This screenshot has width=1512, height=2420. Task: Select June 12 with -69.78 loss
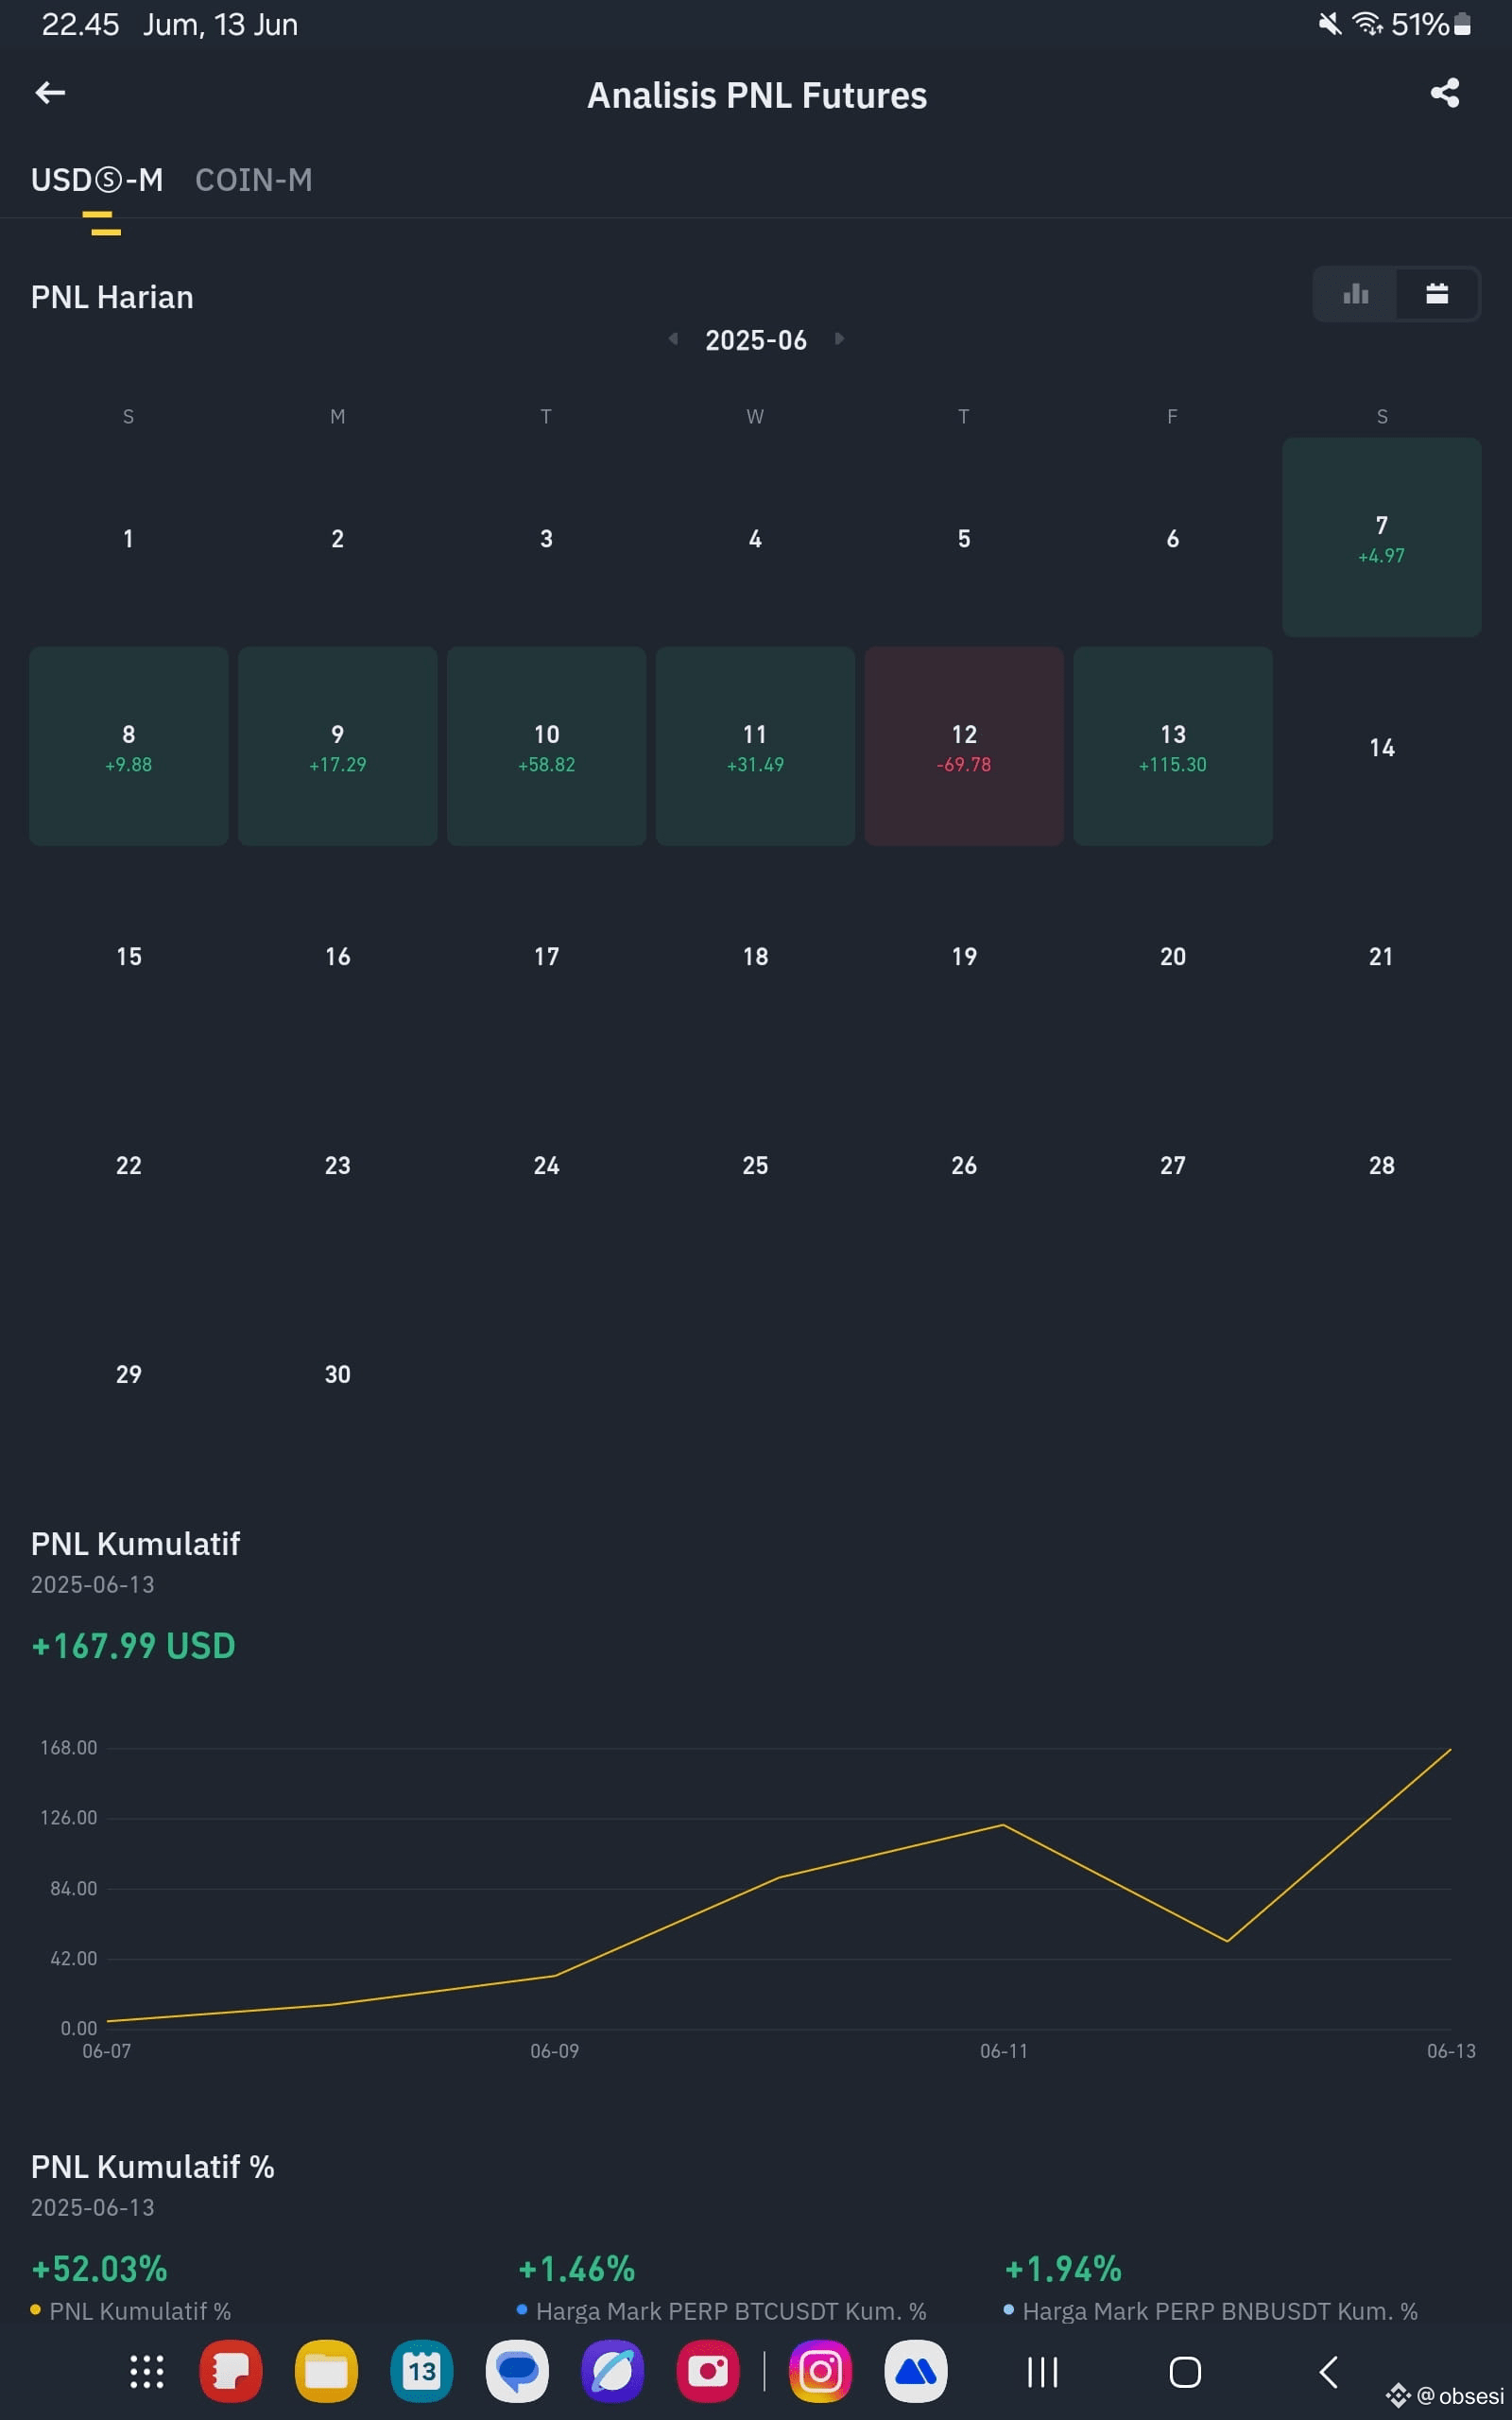point(964,746)
